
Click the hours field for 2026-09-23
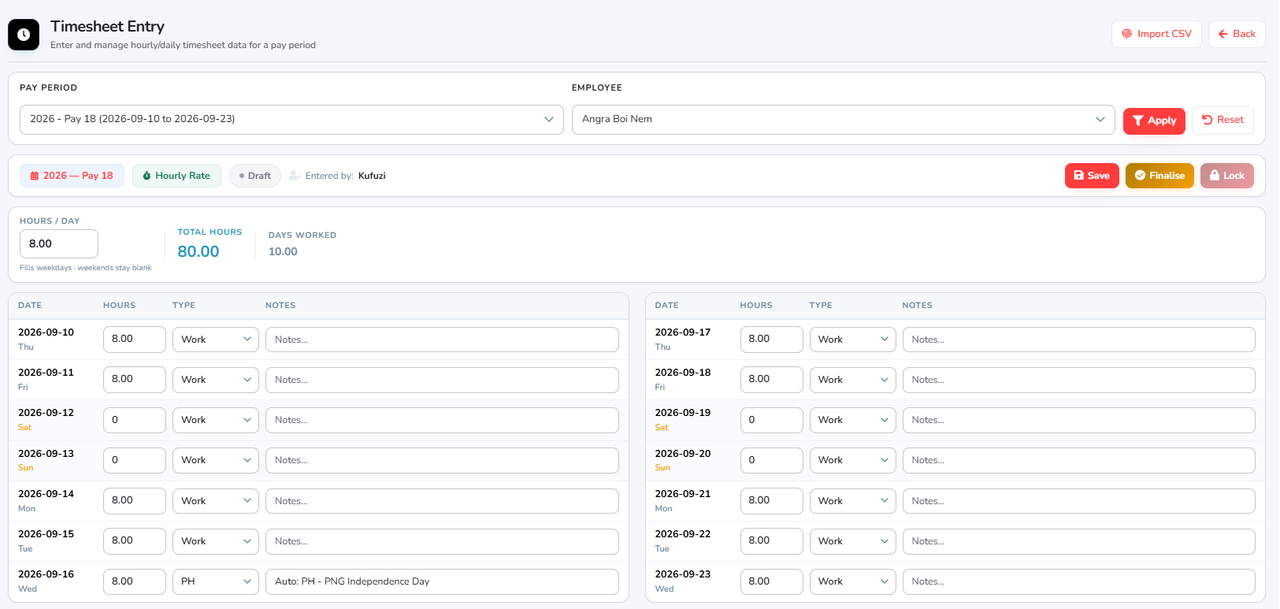771,581
